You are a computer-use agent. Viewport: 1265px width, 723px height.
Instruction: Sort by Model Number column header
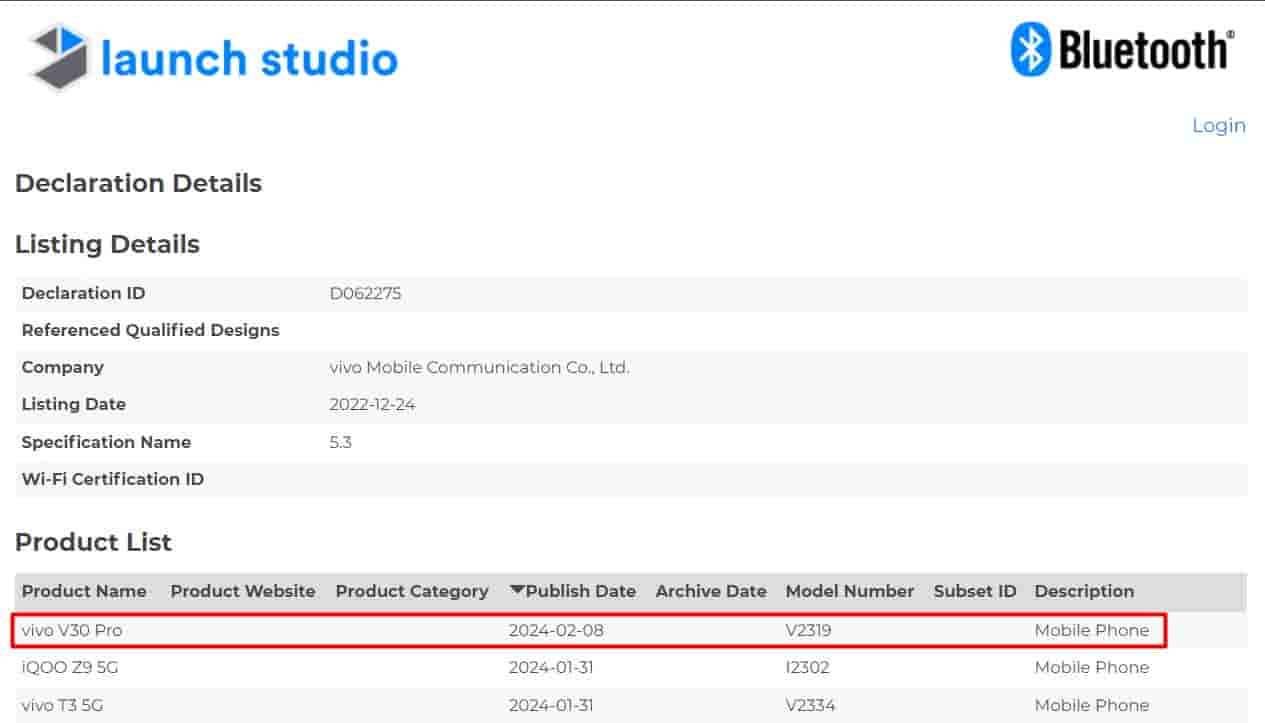tap(850, 591)
